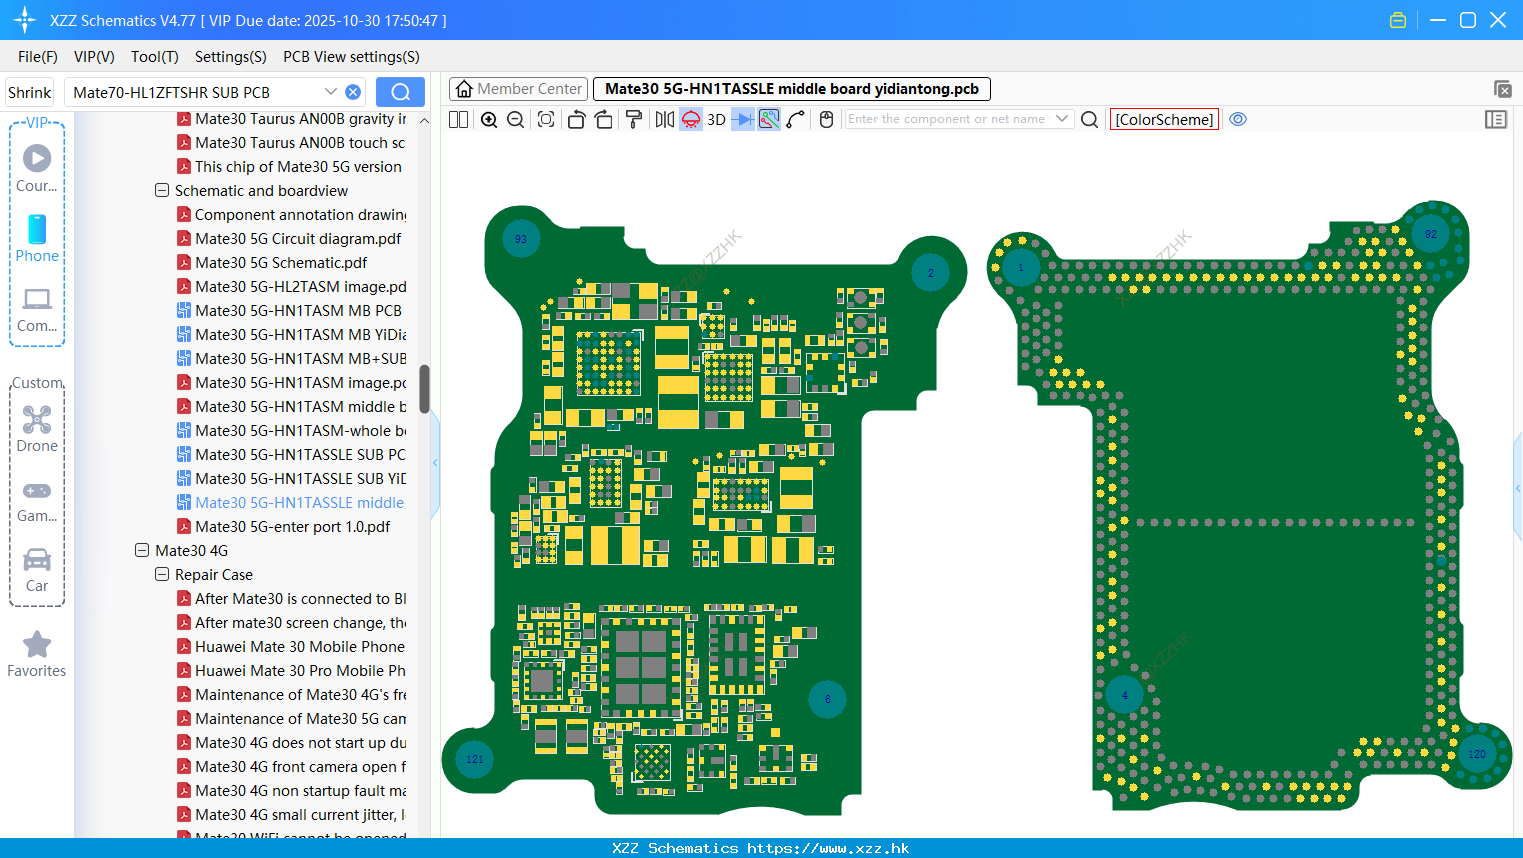Open PCB View settings(S) menu
This screenshot has width=1523, height=858.
coord(351,57)
